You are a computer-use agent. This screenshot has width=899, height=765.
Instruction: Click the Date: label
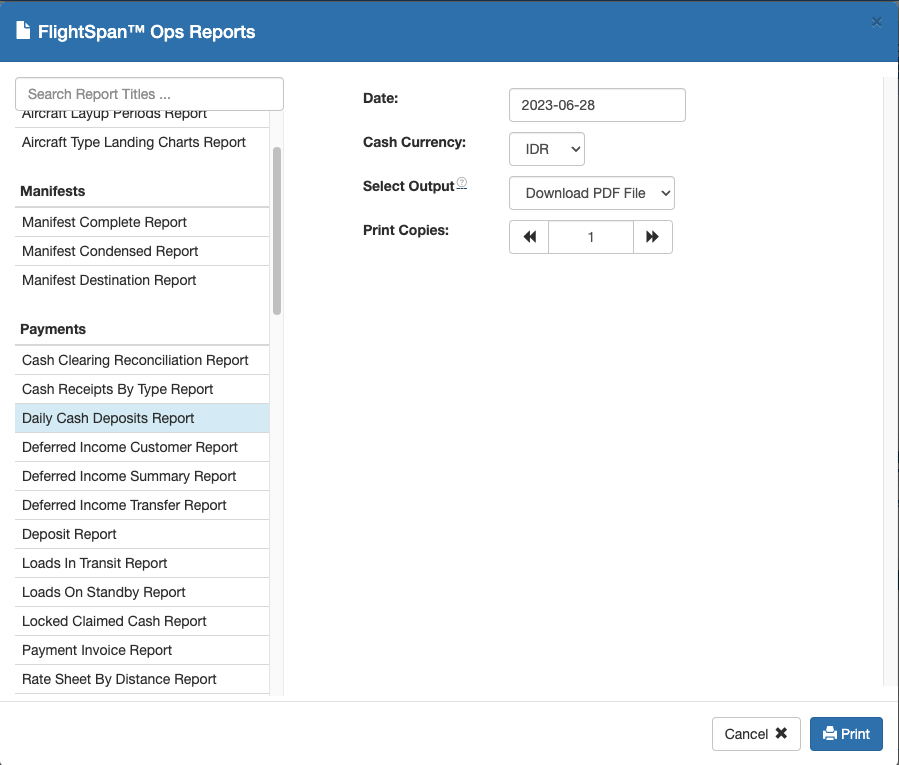pyautogui.click(x=380, y=98)
